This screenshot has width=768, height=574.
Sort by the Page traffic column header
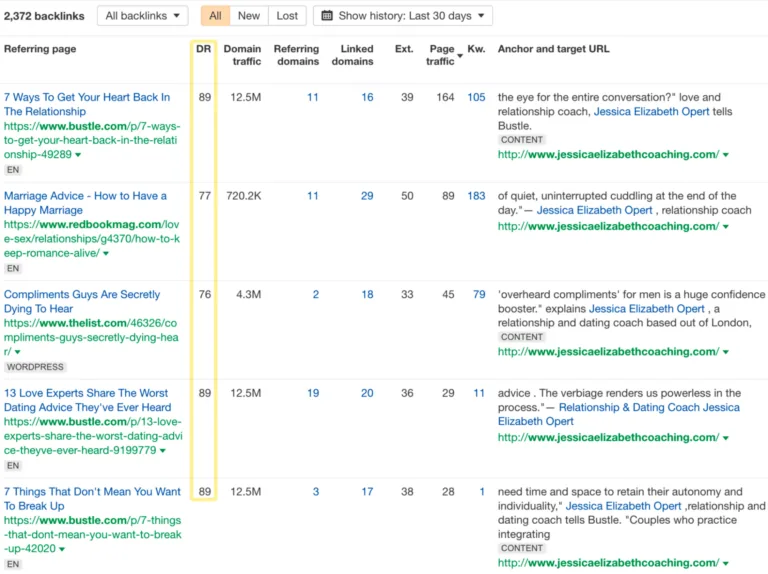[x=440, y=55]
